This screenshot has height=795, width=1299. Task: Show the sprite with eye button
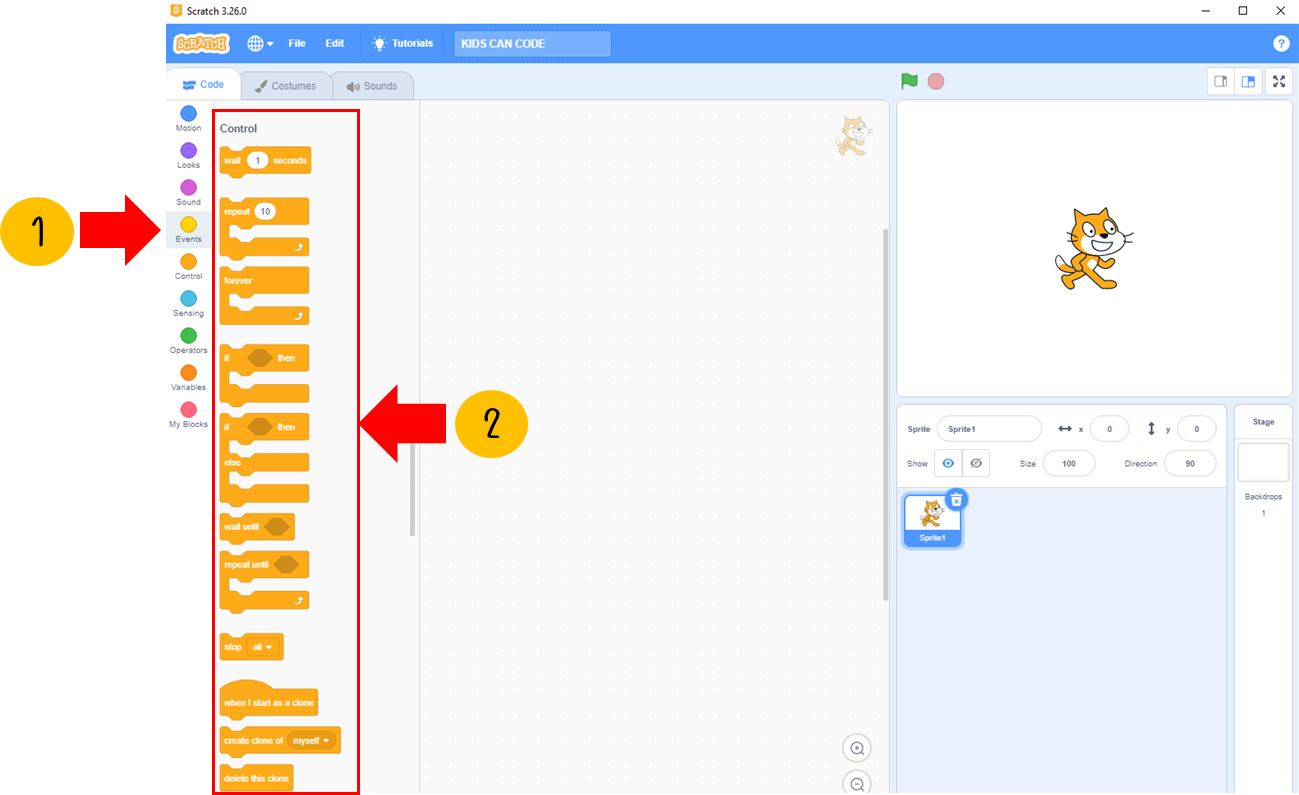click(x=948, y=463)
